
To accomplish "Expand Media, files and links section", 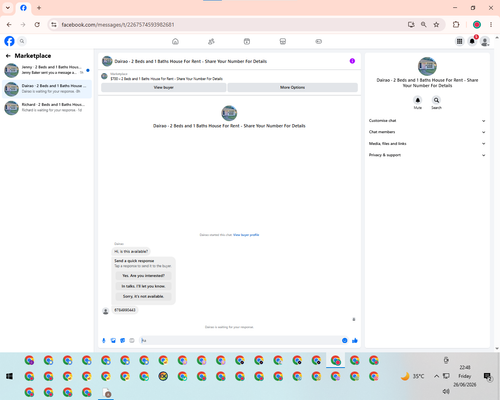I will pyautogui.click(x=427, y=144).
